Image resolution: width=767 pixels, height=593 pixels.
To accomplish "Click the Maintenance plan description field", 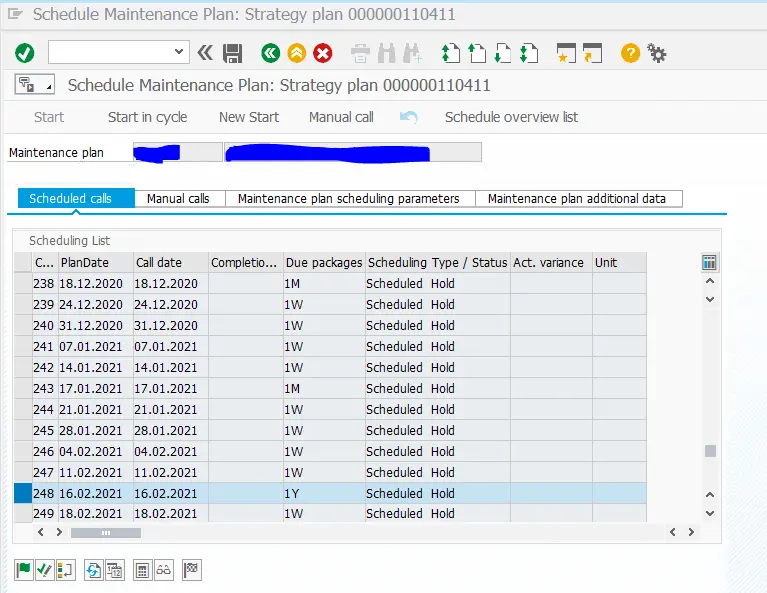I will click(353, 152).
